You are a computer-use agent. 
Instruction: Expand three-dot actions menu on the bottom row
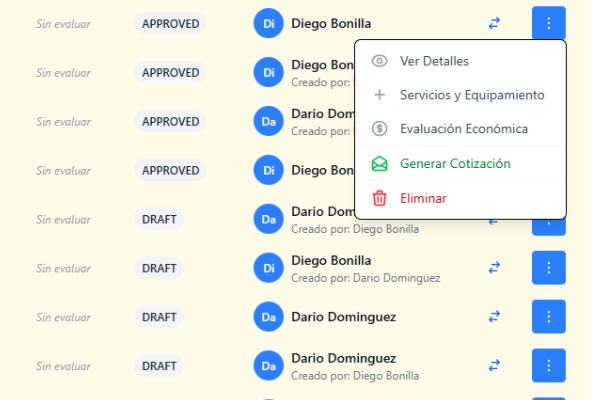pyautogui.click(x=548, y=365)
